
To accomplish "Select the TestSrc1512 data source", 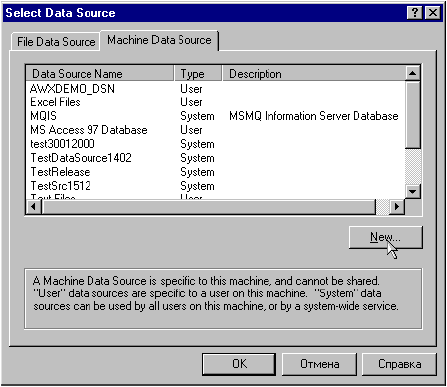I will tap(60, 186).
